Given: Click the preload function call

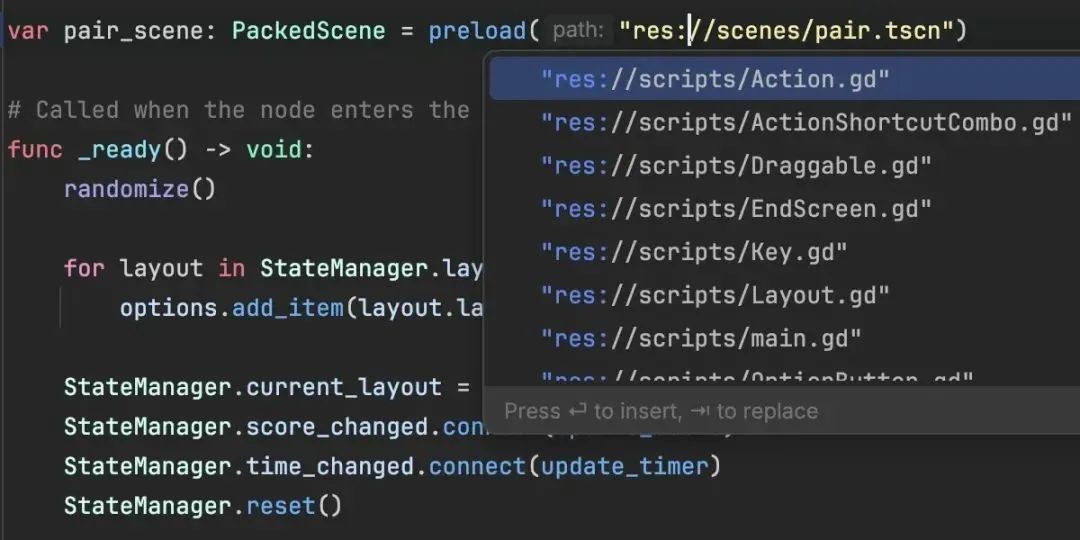Looking at the screenshot, I should click(x=477, y=31).
